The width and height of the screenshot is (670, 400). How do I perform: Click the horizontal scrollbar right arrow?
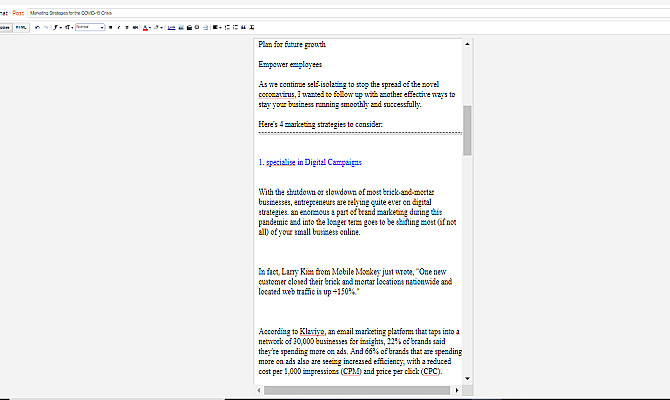coord(457,390)
